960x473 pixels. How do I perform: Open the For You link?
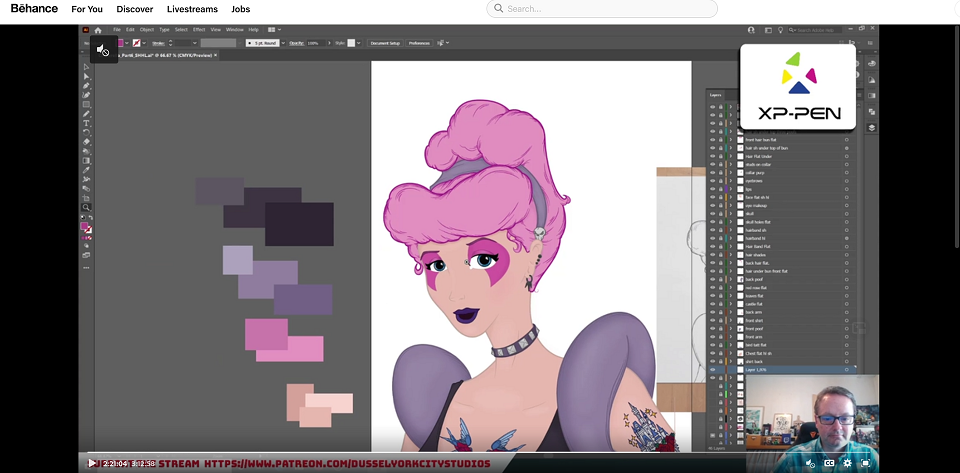click(87, 9)
